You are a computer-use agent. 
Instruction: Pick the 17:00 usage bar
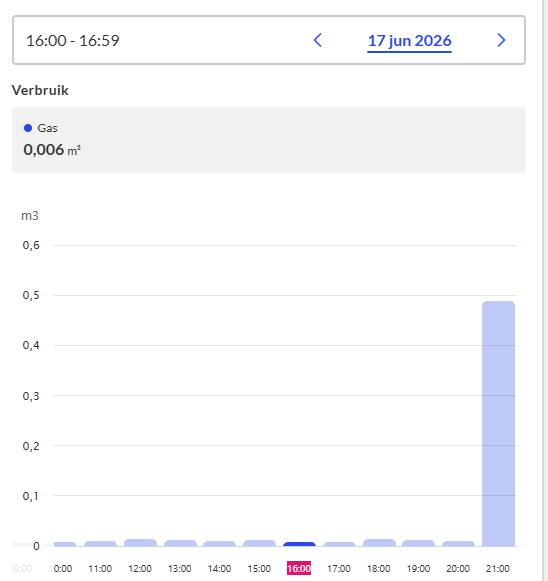[x=339, y=544]
